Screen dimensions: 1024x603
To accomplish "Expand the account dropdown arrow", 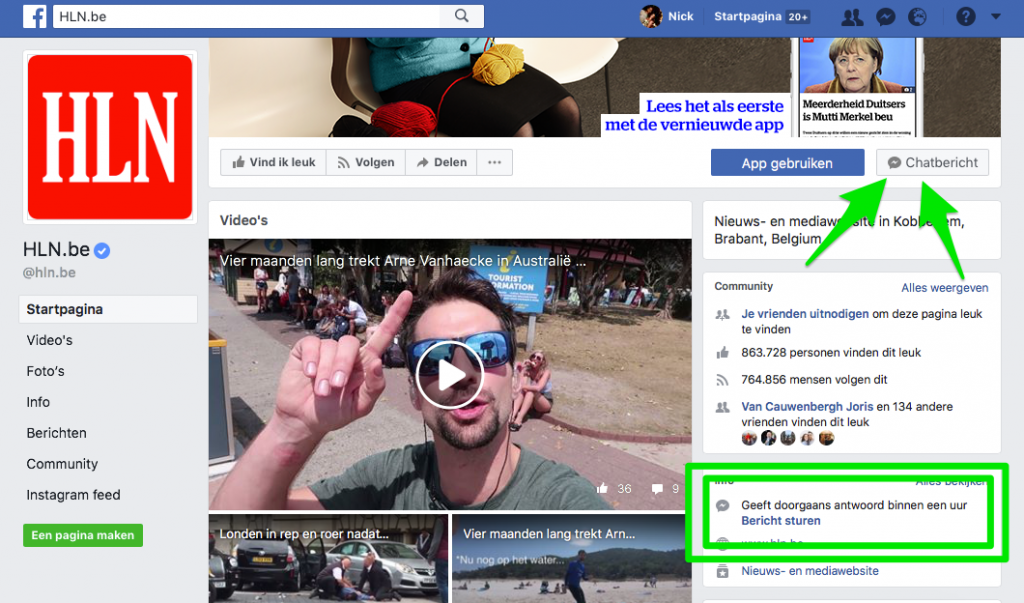I will tap(996, 17).
